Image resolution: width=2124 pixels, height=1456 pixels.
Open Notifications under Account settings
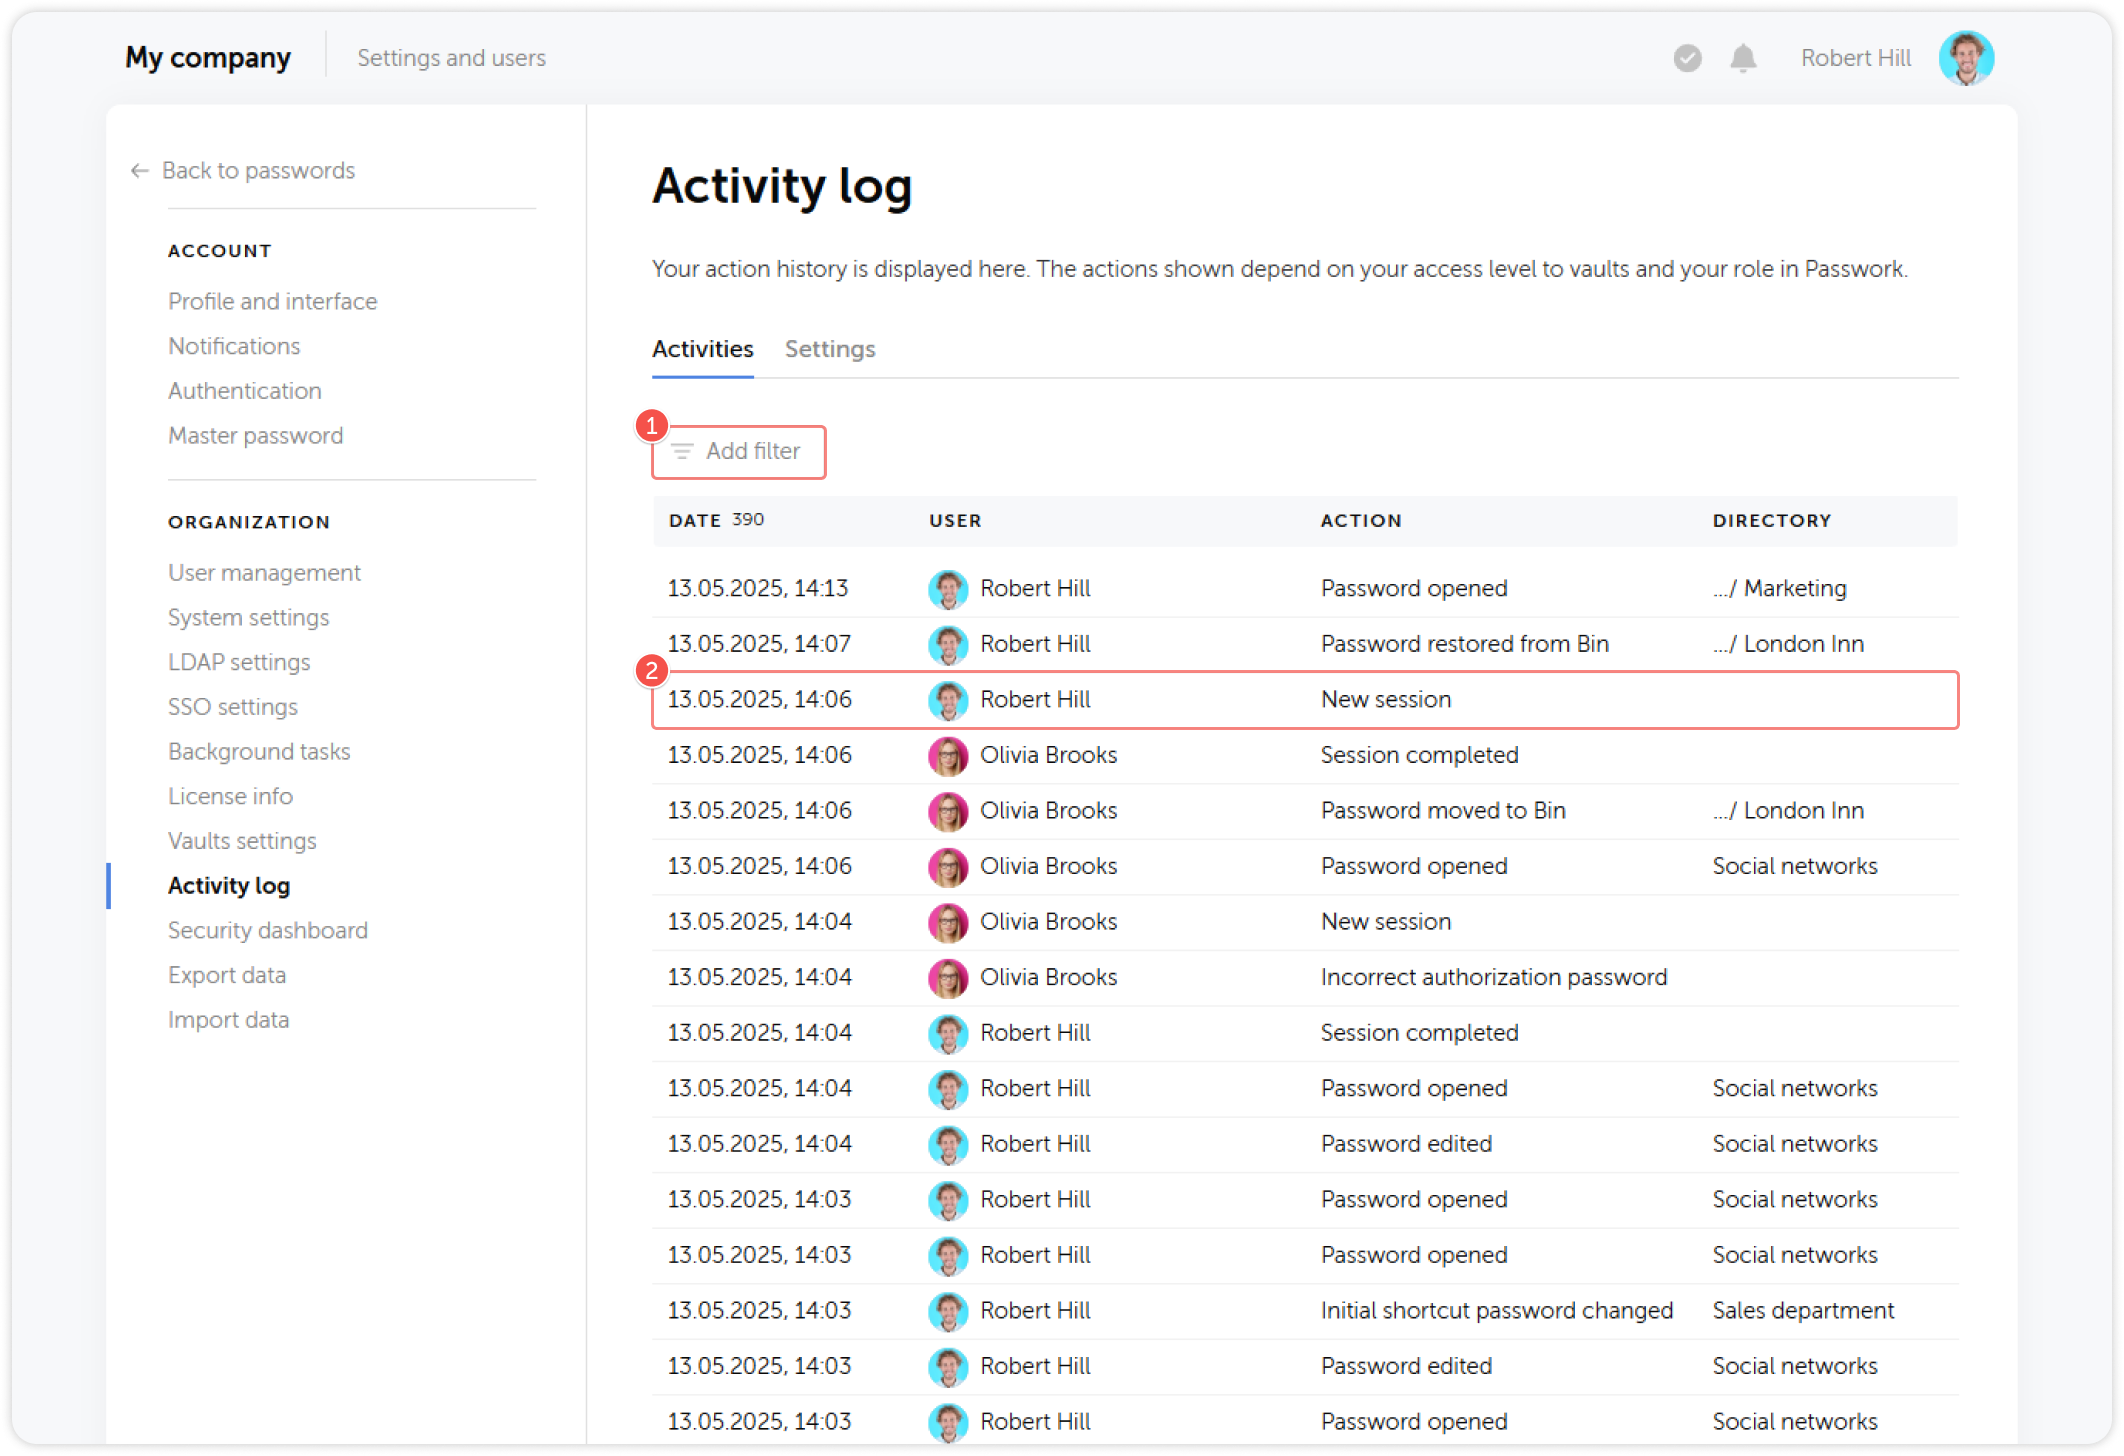(x=234, y=346)
